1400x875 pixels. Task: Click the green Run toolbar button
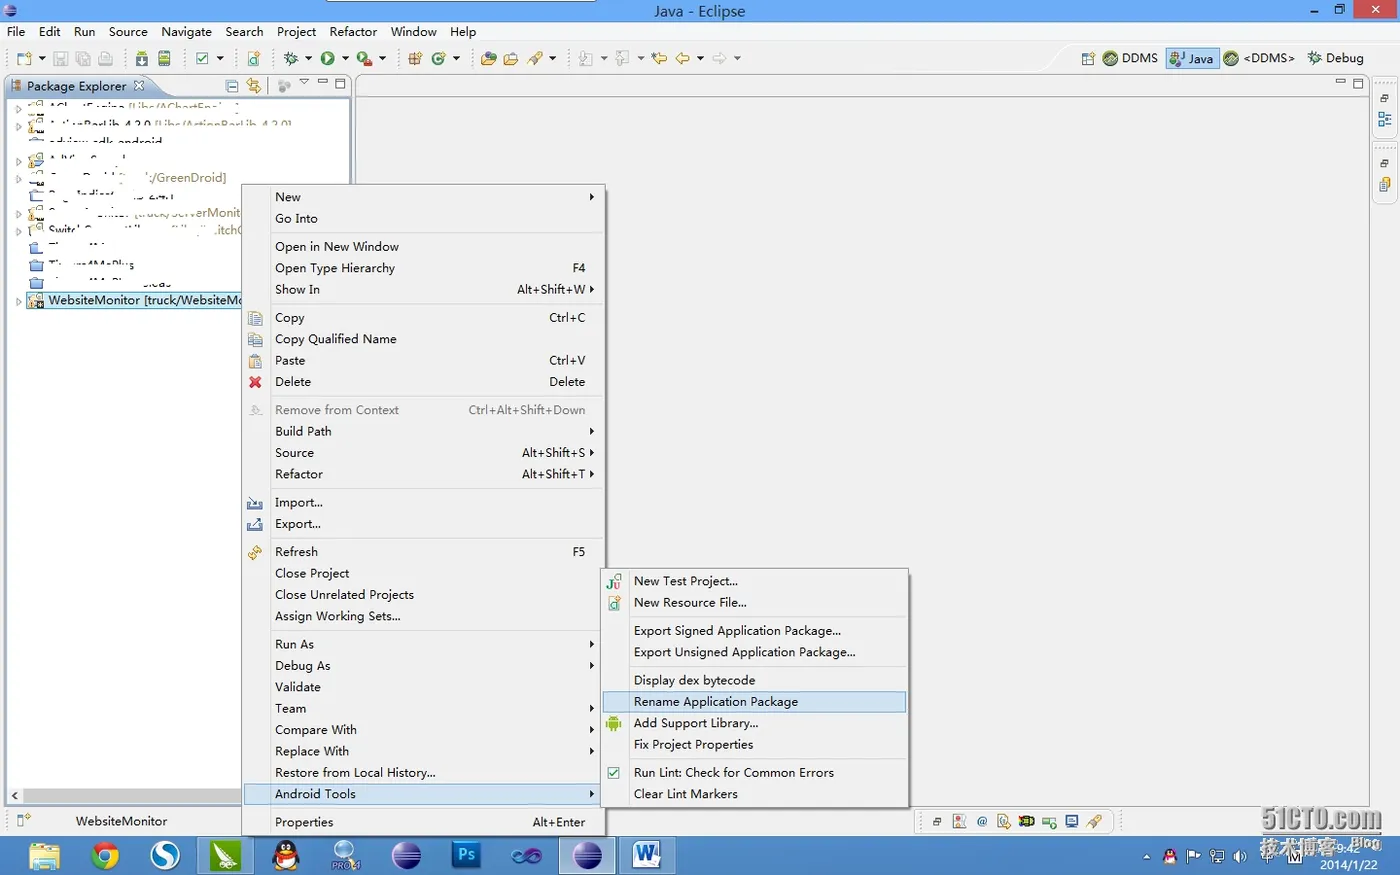(327, 59)
